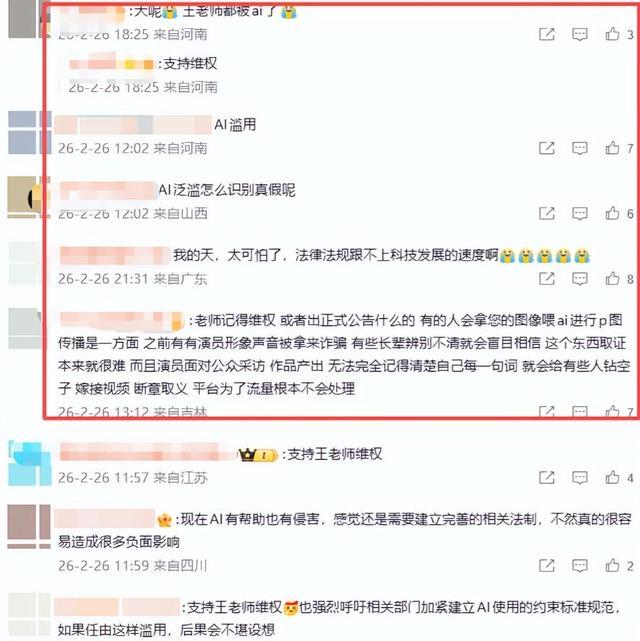Reply to "AI泛滥怎么识别真假呢" comment
Viewport: 640px width, 641px height.
click(x=580, y=213)
